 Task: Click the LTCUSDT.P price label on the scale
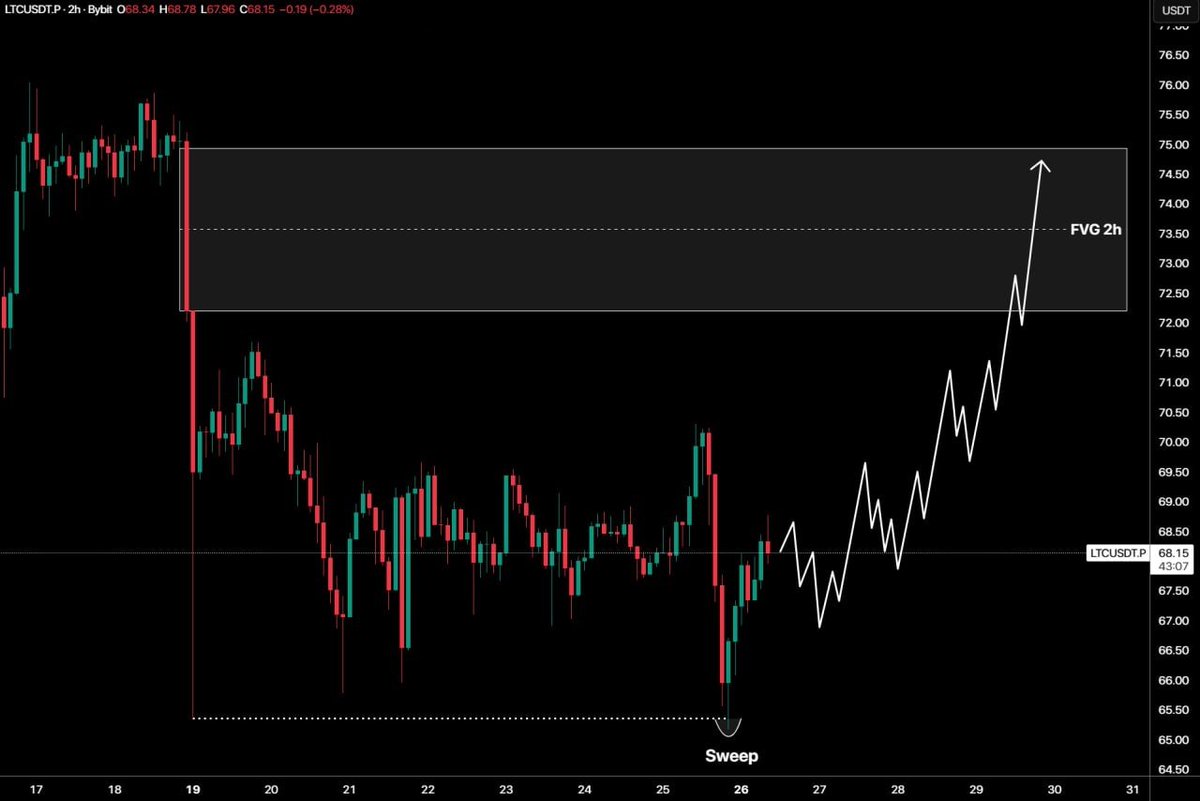pos(1118,553)
